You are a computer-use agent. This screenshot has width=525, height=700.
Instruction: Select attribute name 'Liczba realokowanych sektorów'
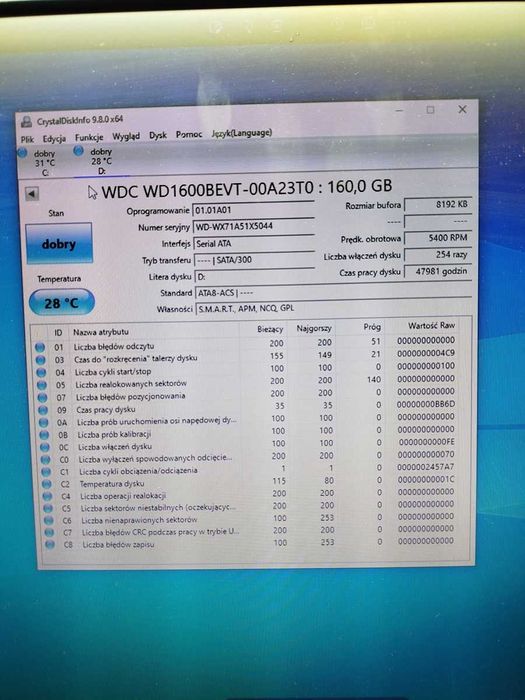point(131,384)
